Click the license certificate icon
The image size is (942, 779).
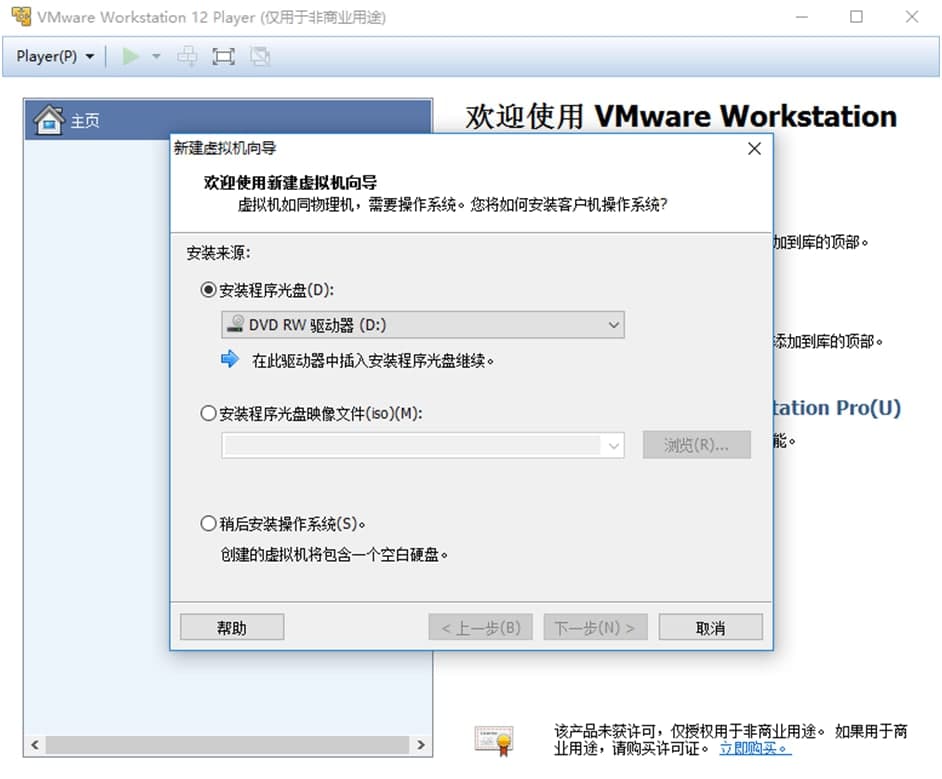pos(494,741)
